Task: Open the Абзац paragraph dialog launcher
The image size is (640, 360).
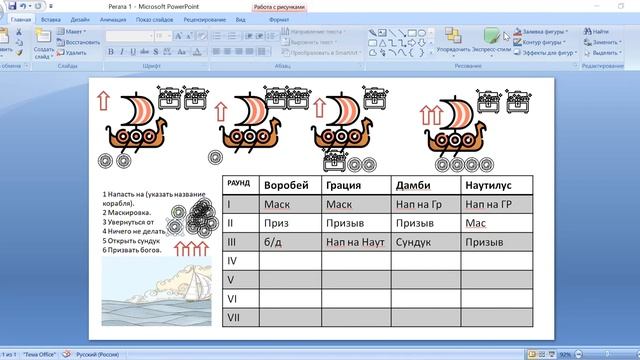Action: [x=361, y=66]
